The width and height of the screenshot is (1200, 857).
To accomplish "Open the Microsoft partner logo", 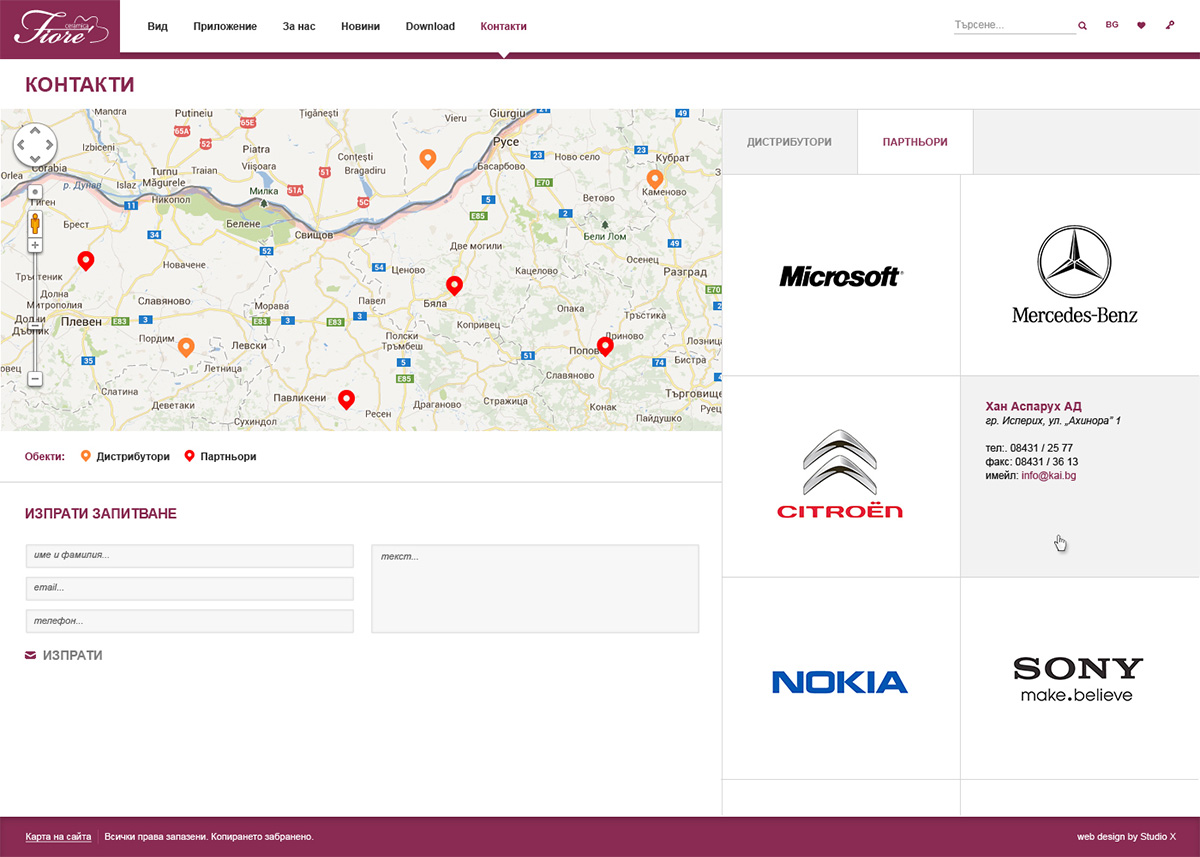I will [x=841, y=276].
